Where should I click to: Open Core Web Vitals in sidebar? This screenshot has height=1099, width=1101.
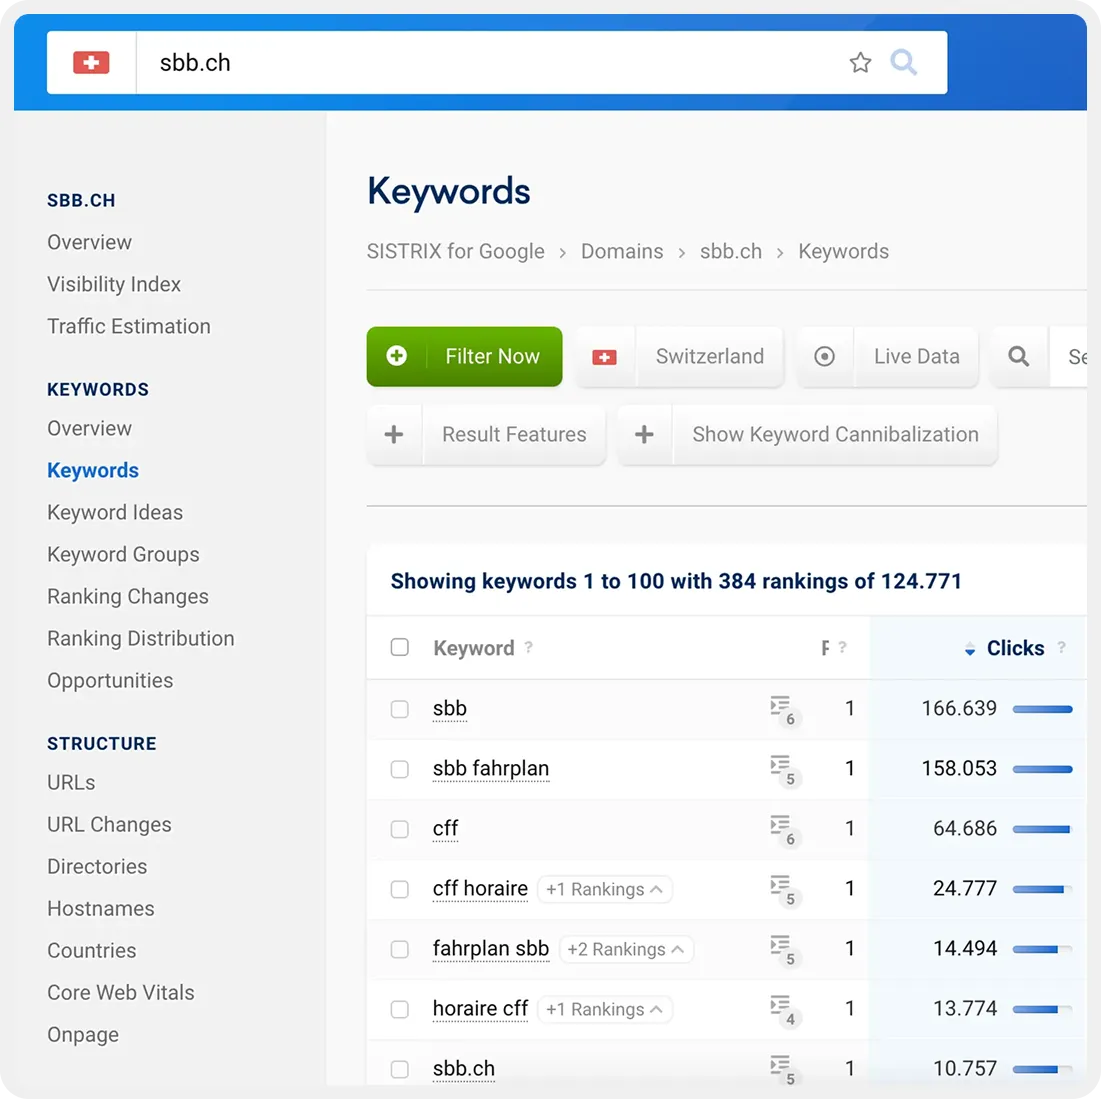coord(121,993)
